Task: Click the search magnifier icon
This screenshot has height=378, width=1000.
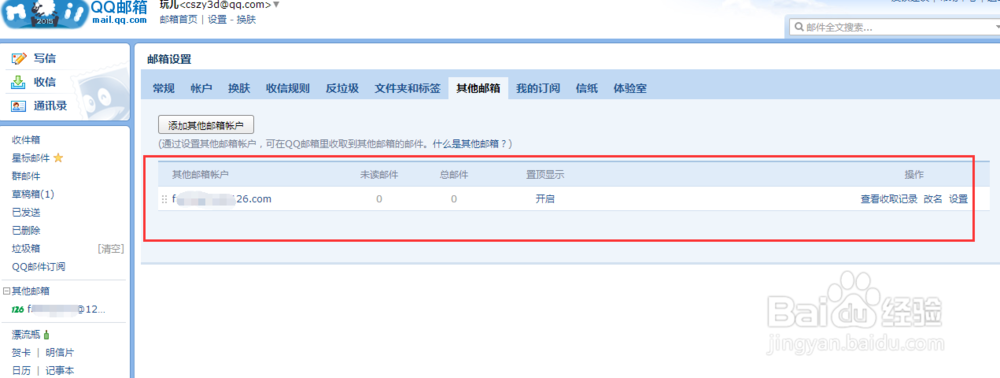Action: [x=798, y=27]
